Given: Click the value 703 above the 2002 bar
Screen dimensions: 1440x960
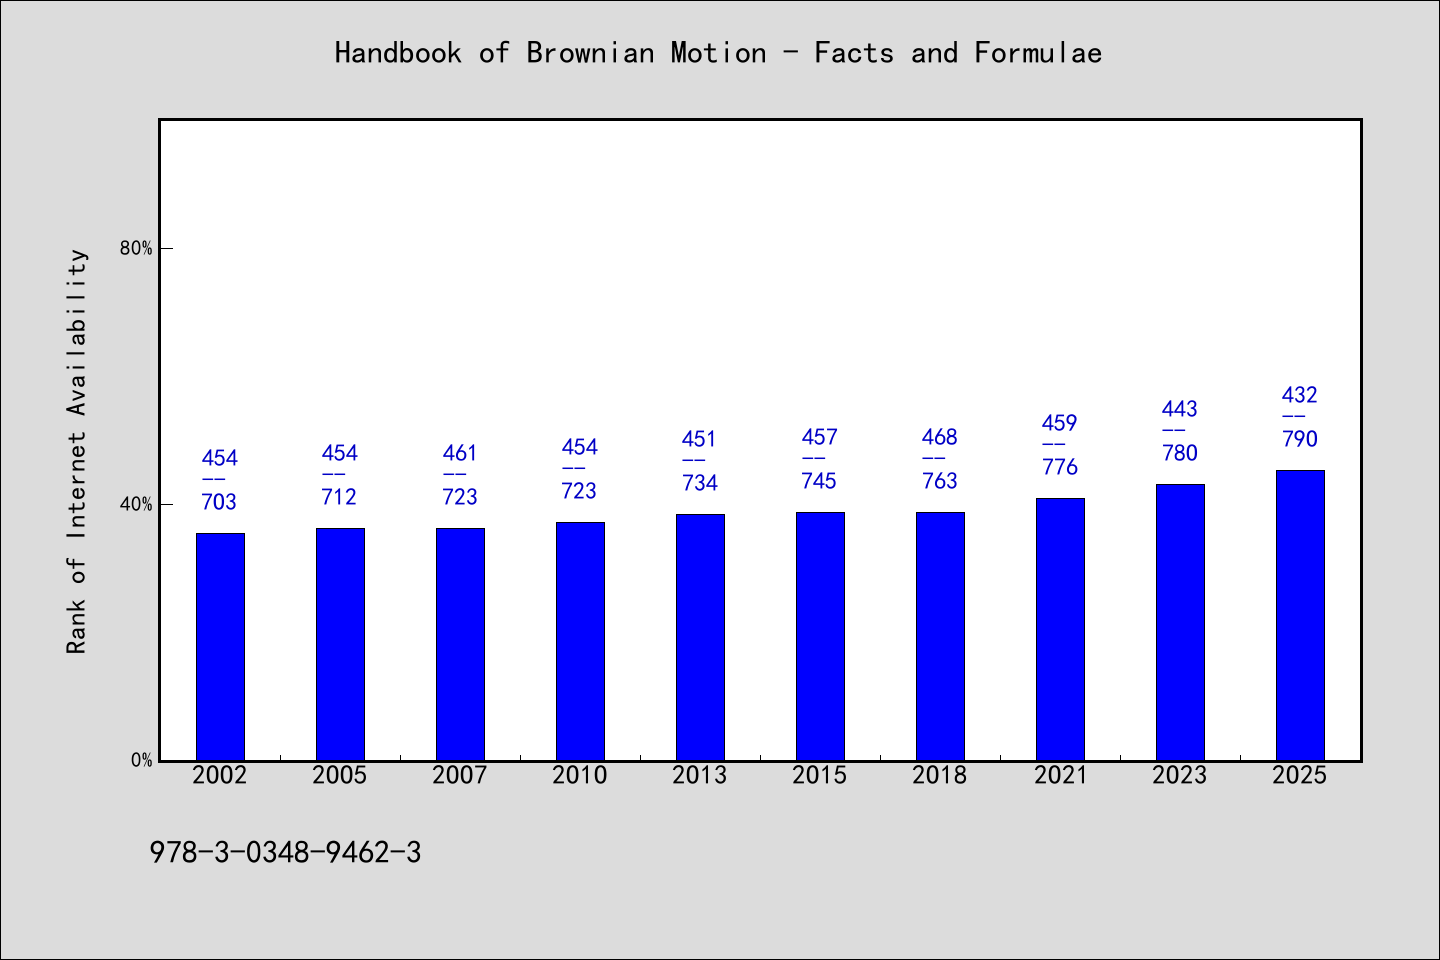Looking at the screenshot, I should (220, 502).
